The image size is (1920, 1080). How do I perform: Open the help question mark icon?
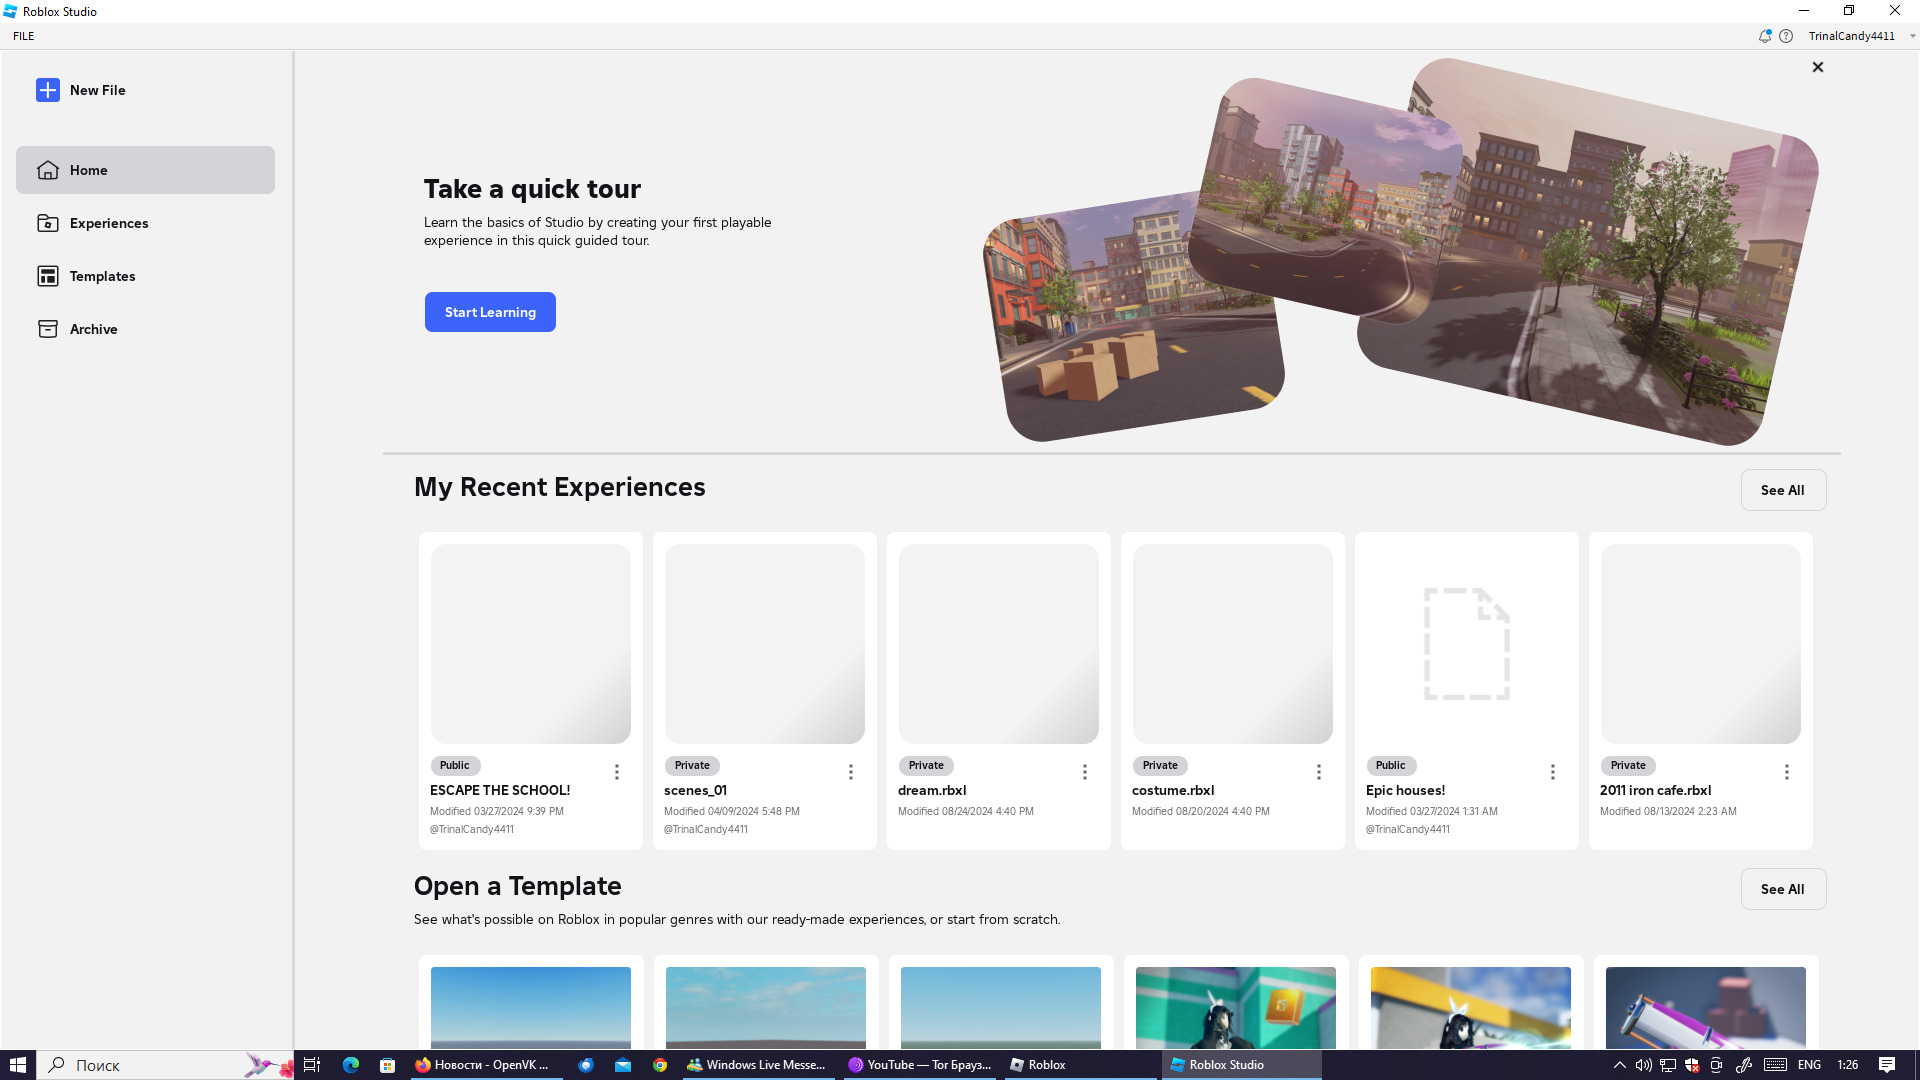click(1786, 36)
